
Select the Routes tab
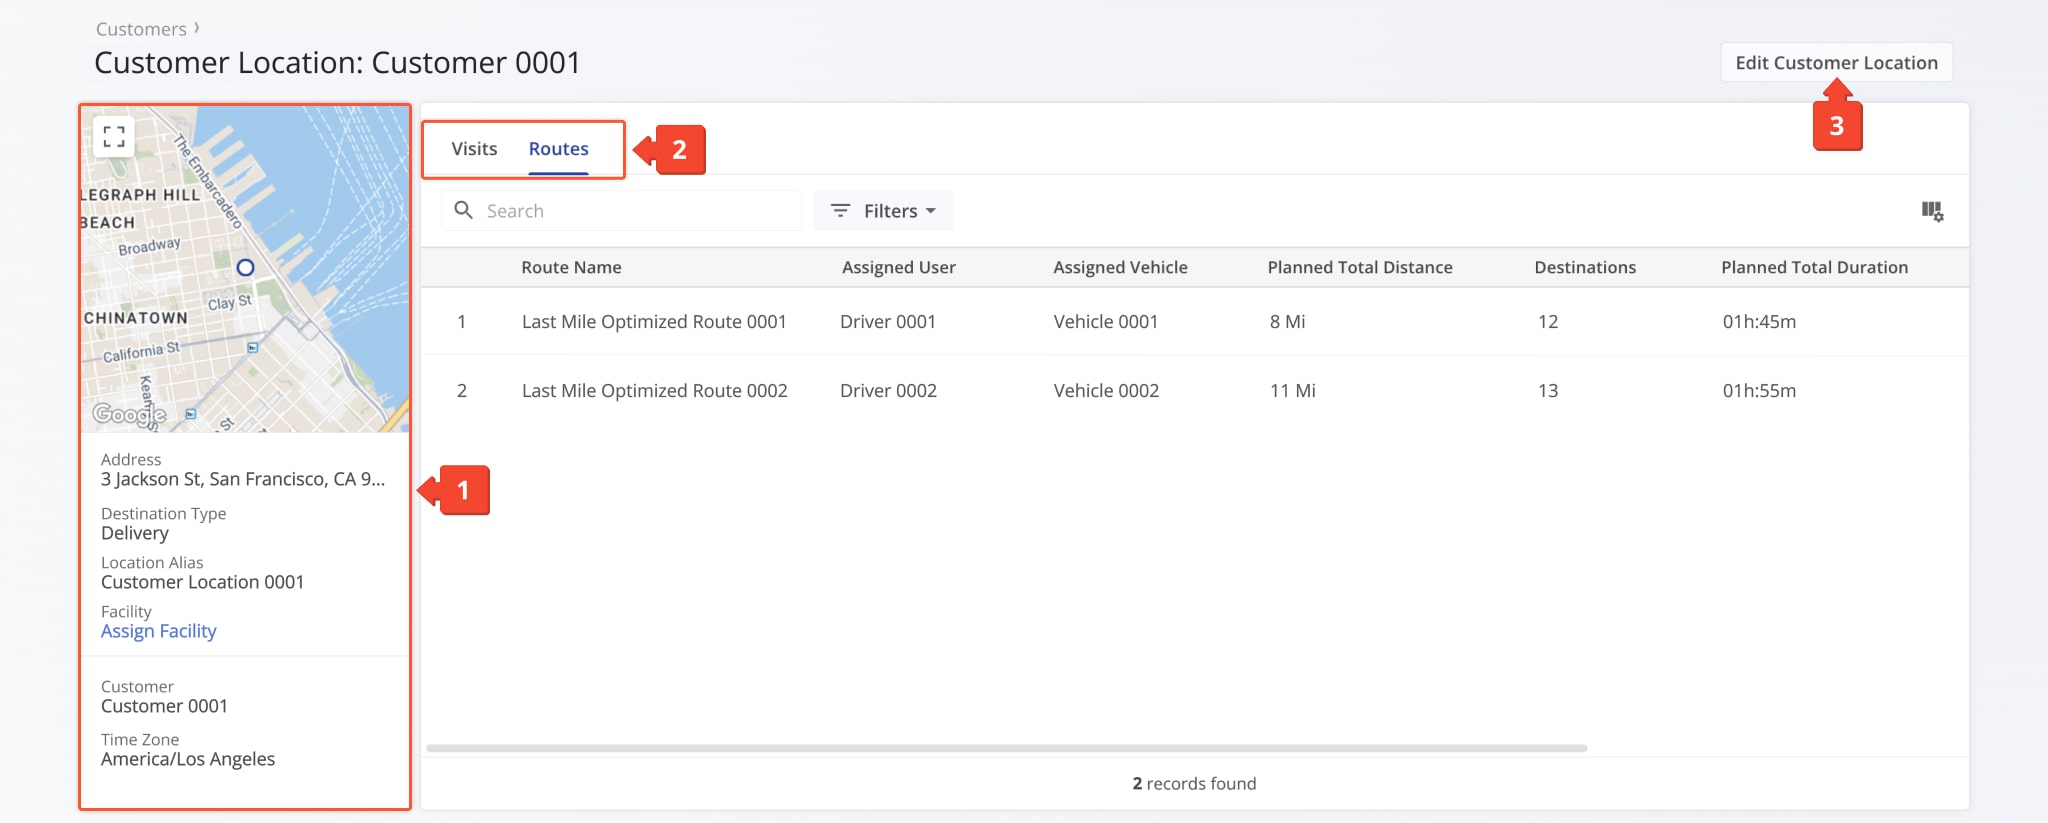tap(558, 149)
